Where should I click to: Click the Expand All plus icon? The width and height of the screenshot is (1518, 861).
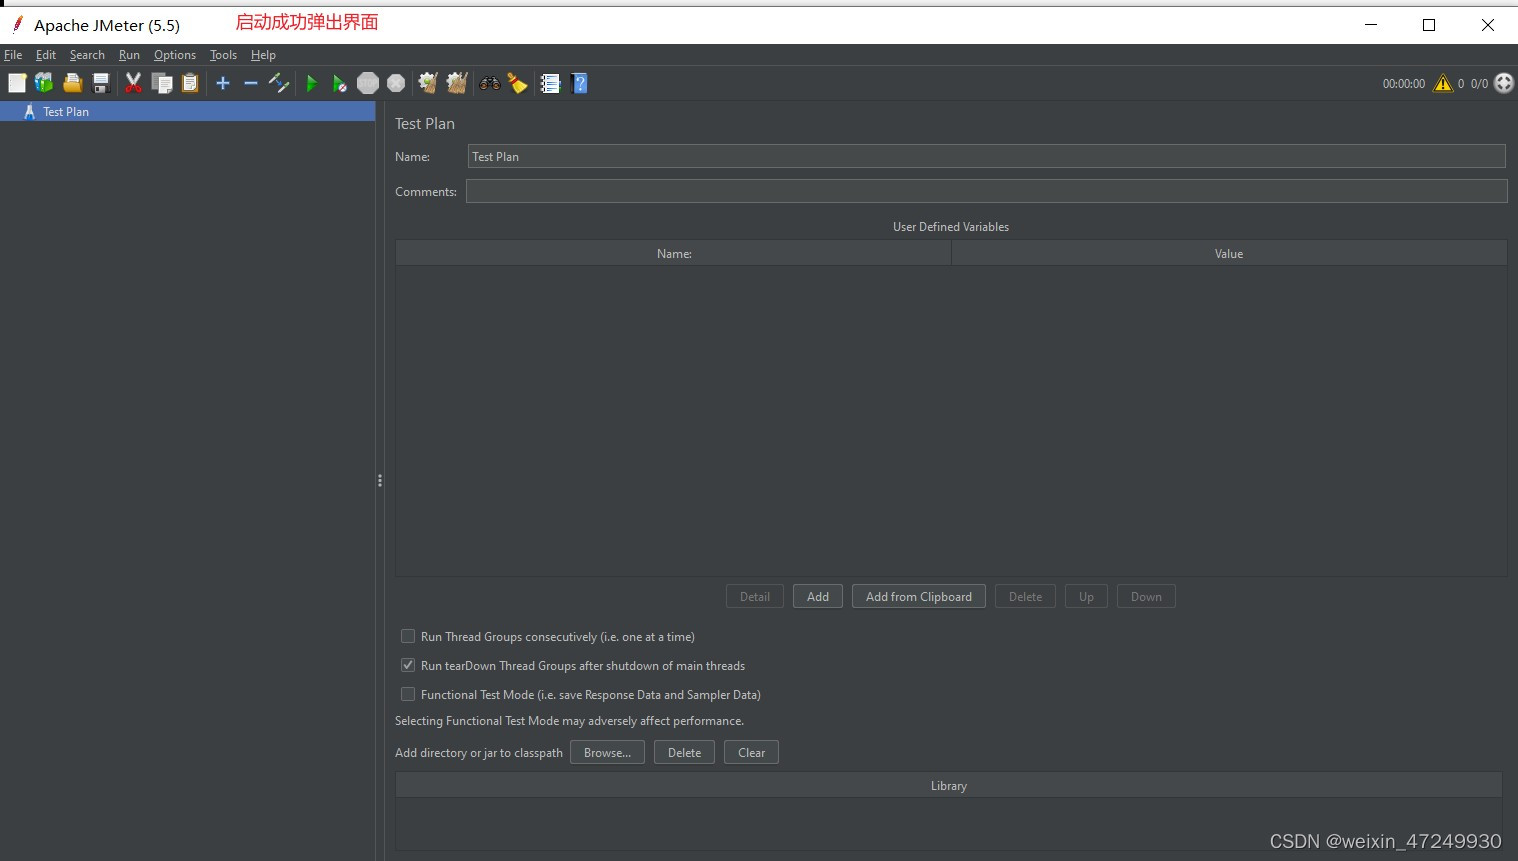click(x=223, y=83)
